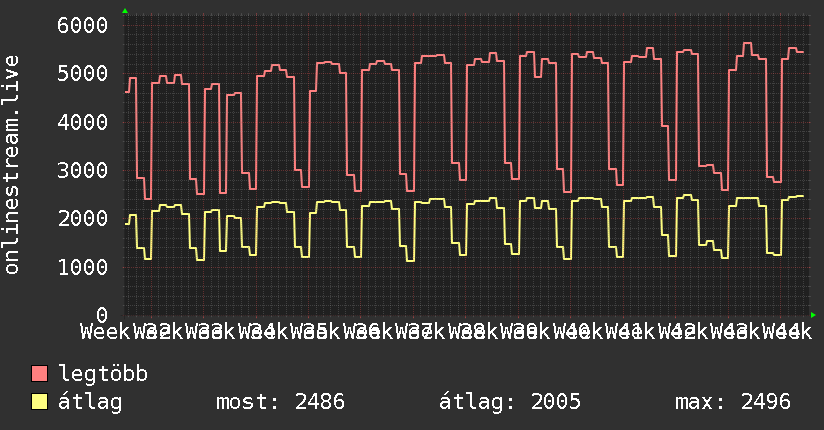Select the 'legtöbb' legend label
824x430 pixels.
103,374
